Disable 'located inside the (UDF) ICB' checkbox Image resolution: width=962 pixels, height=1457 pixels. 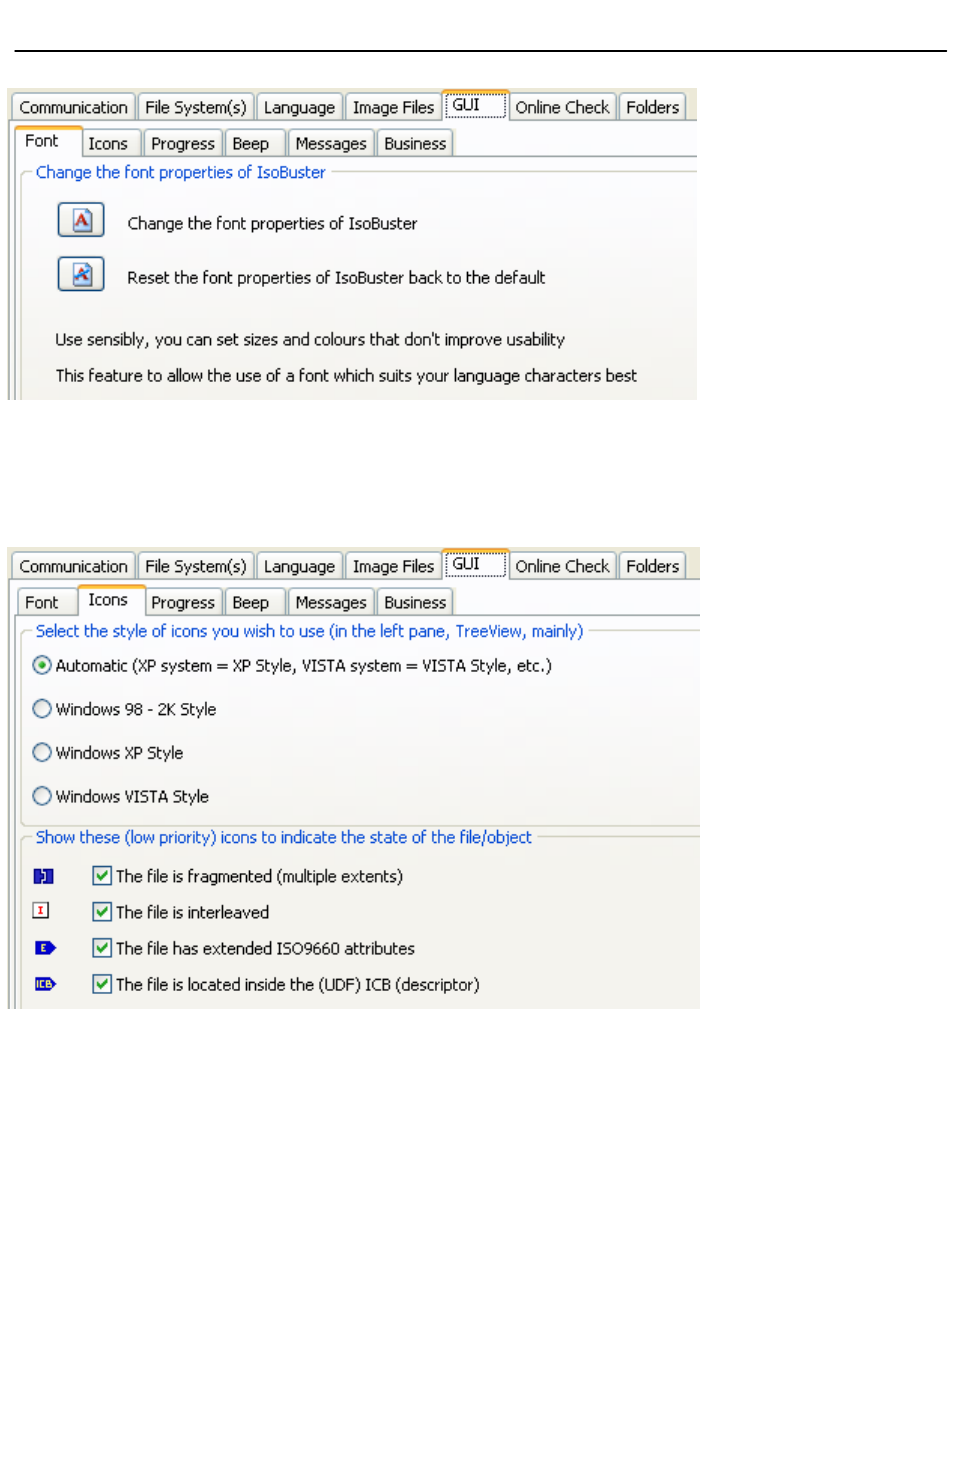102,984
